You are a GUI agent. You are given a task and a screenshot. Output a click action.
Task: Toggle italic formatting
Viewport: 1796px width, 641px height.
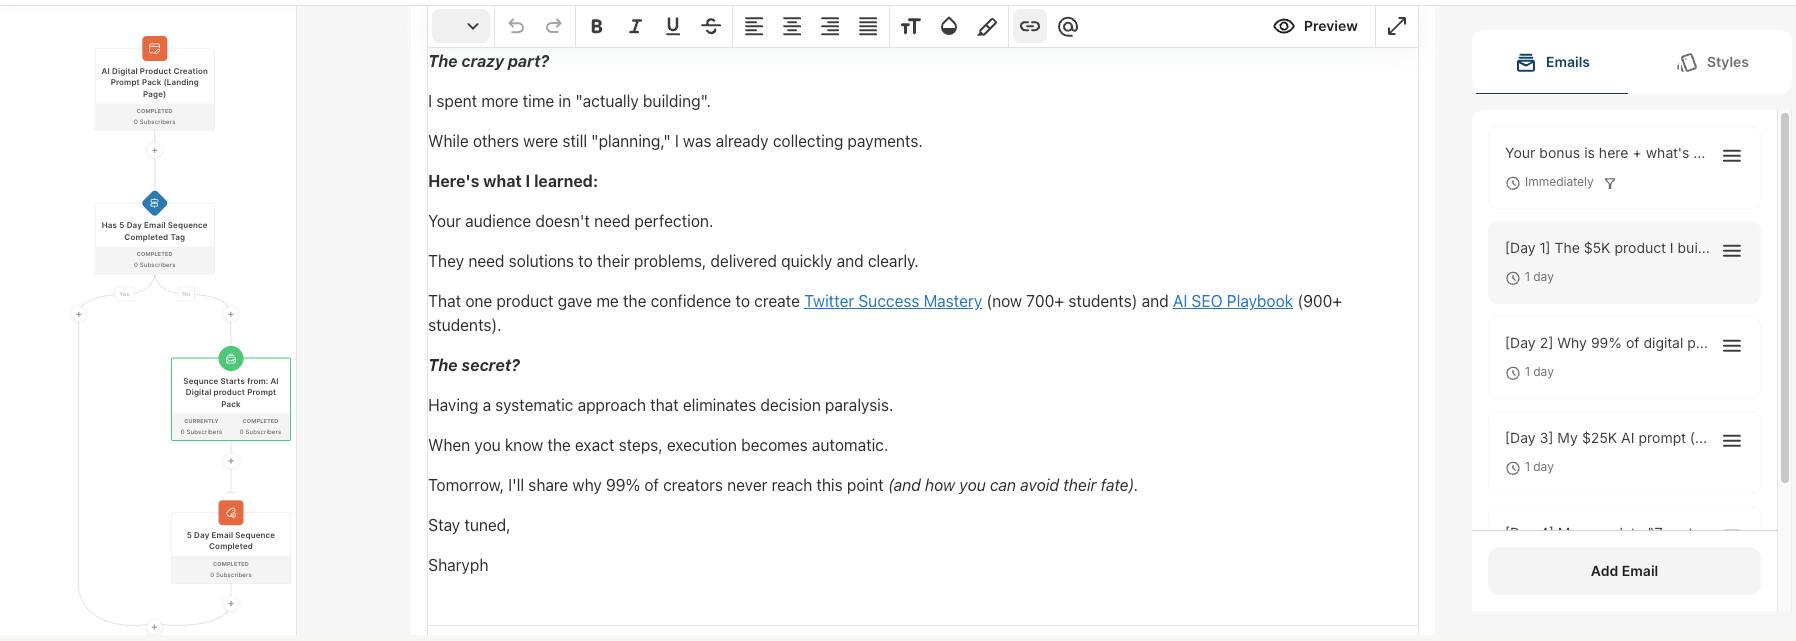[x=635, y=26]
